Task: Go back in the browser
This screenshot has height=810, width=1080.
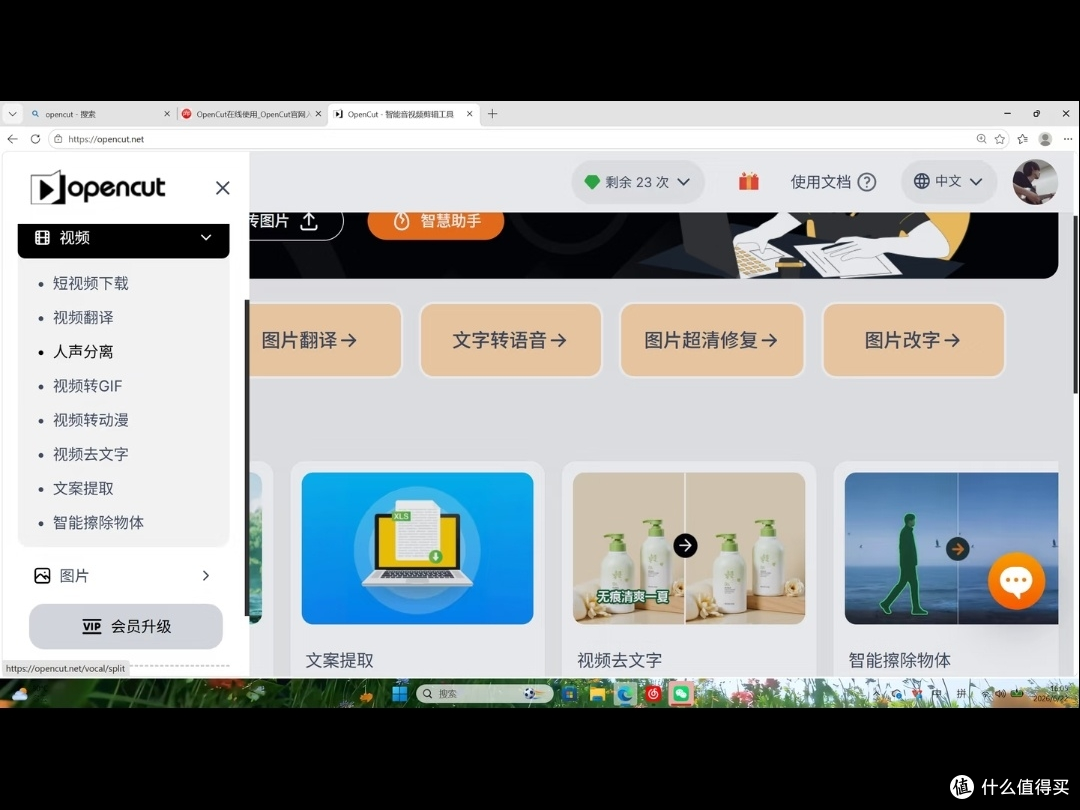Action: tap(12, 139)
